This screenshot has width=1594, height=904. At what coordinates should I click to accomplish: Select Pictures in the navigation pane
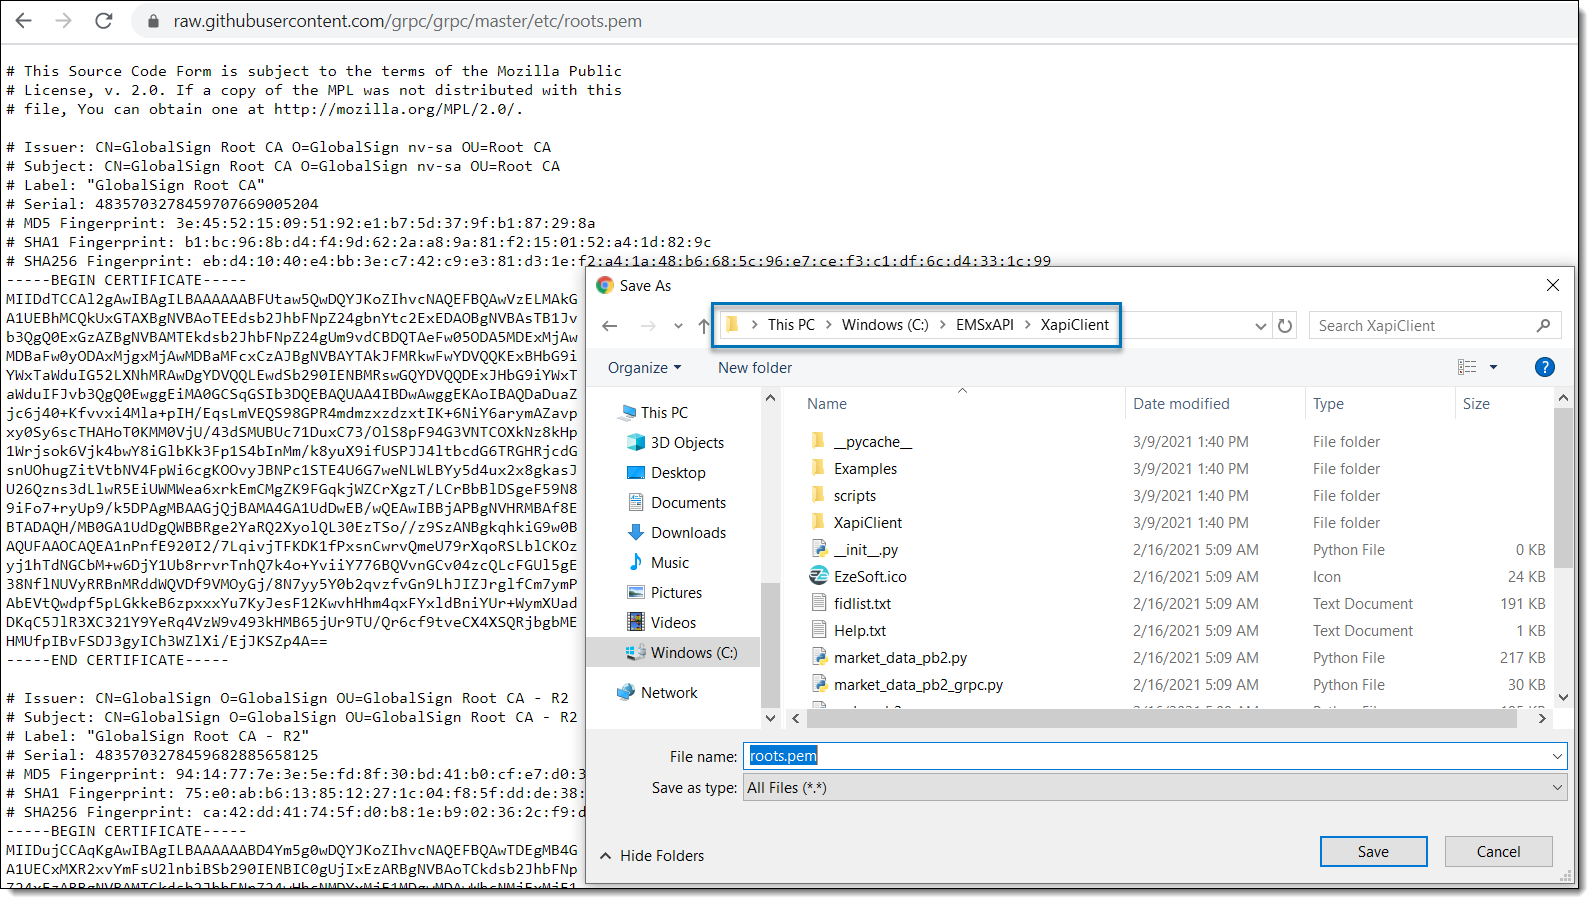(x=676, y=593)
